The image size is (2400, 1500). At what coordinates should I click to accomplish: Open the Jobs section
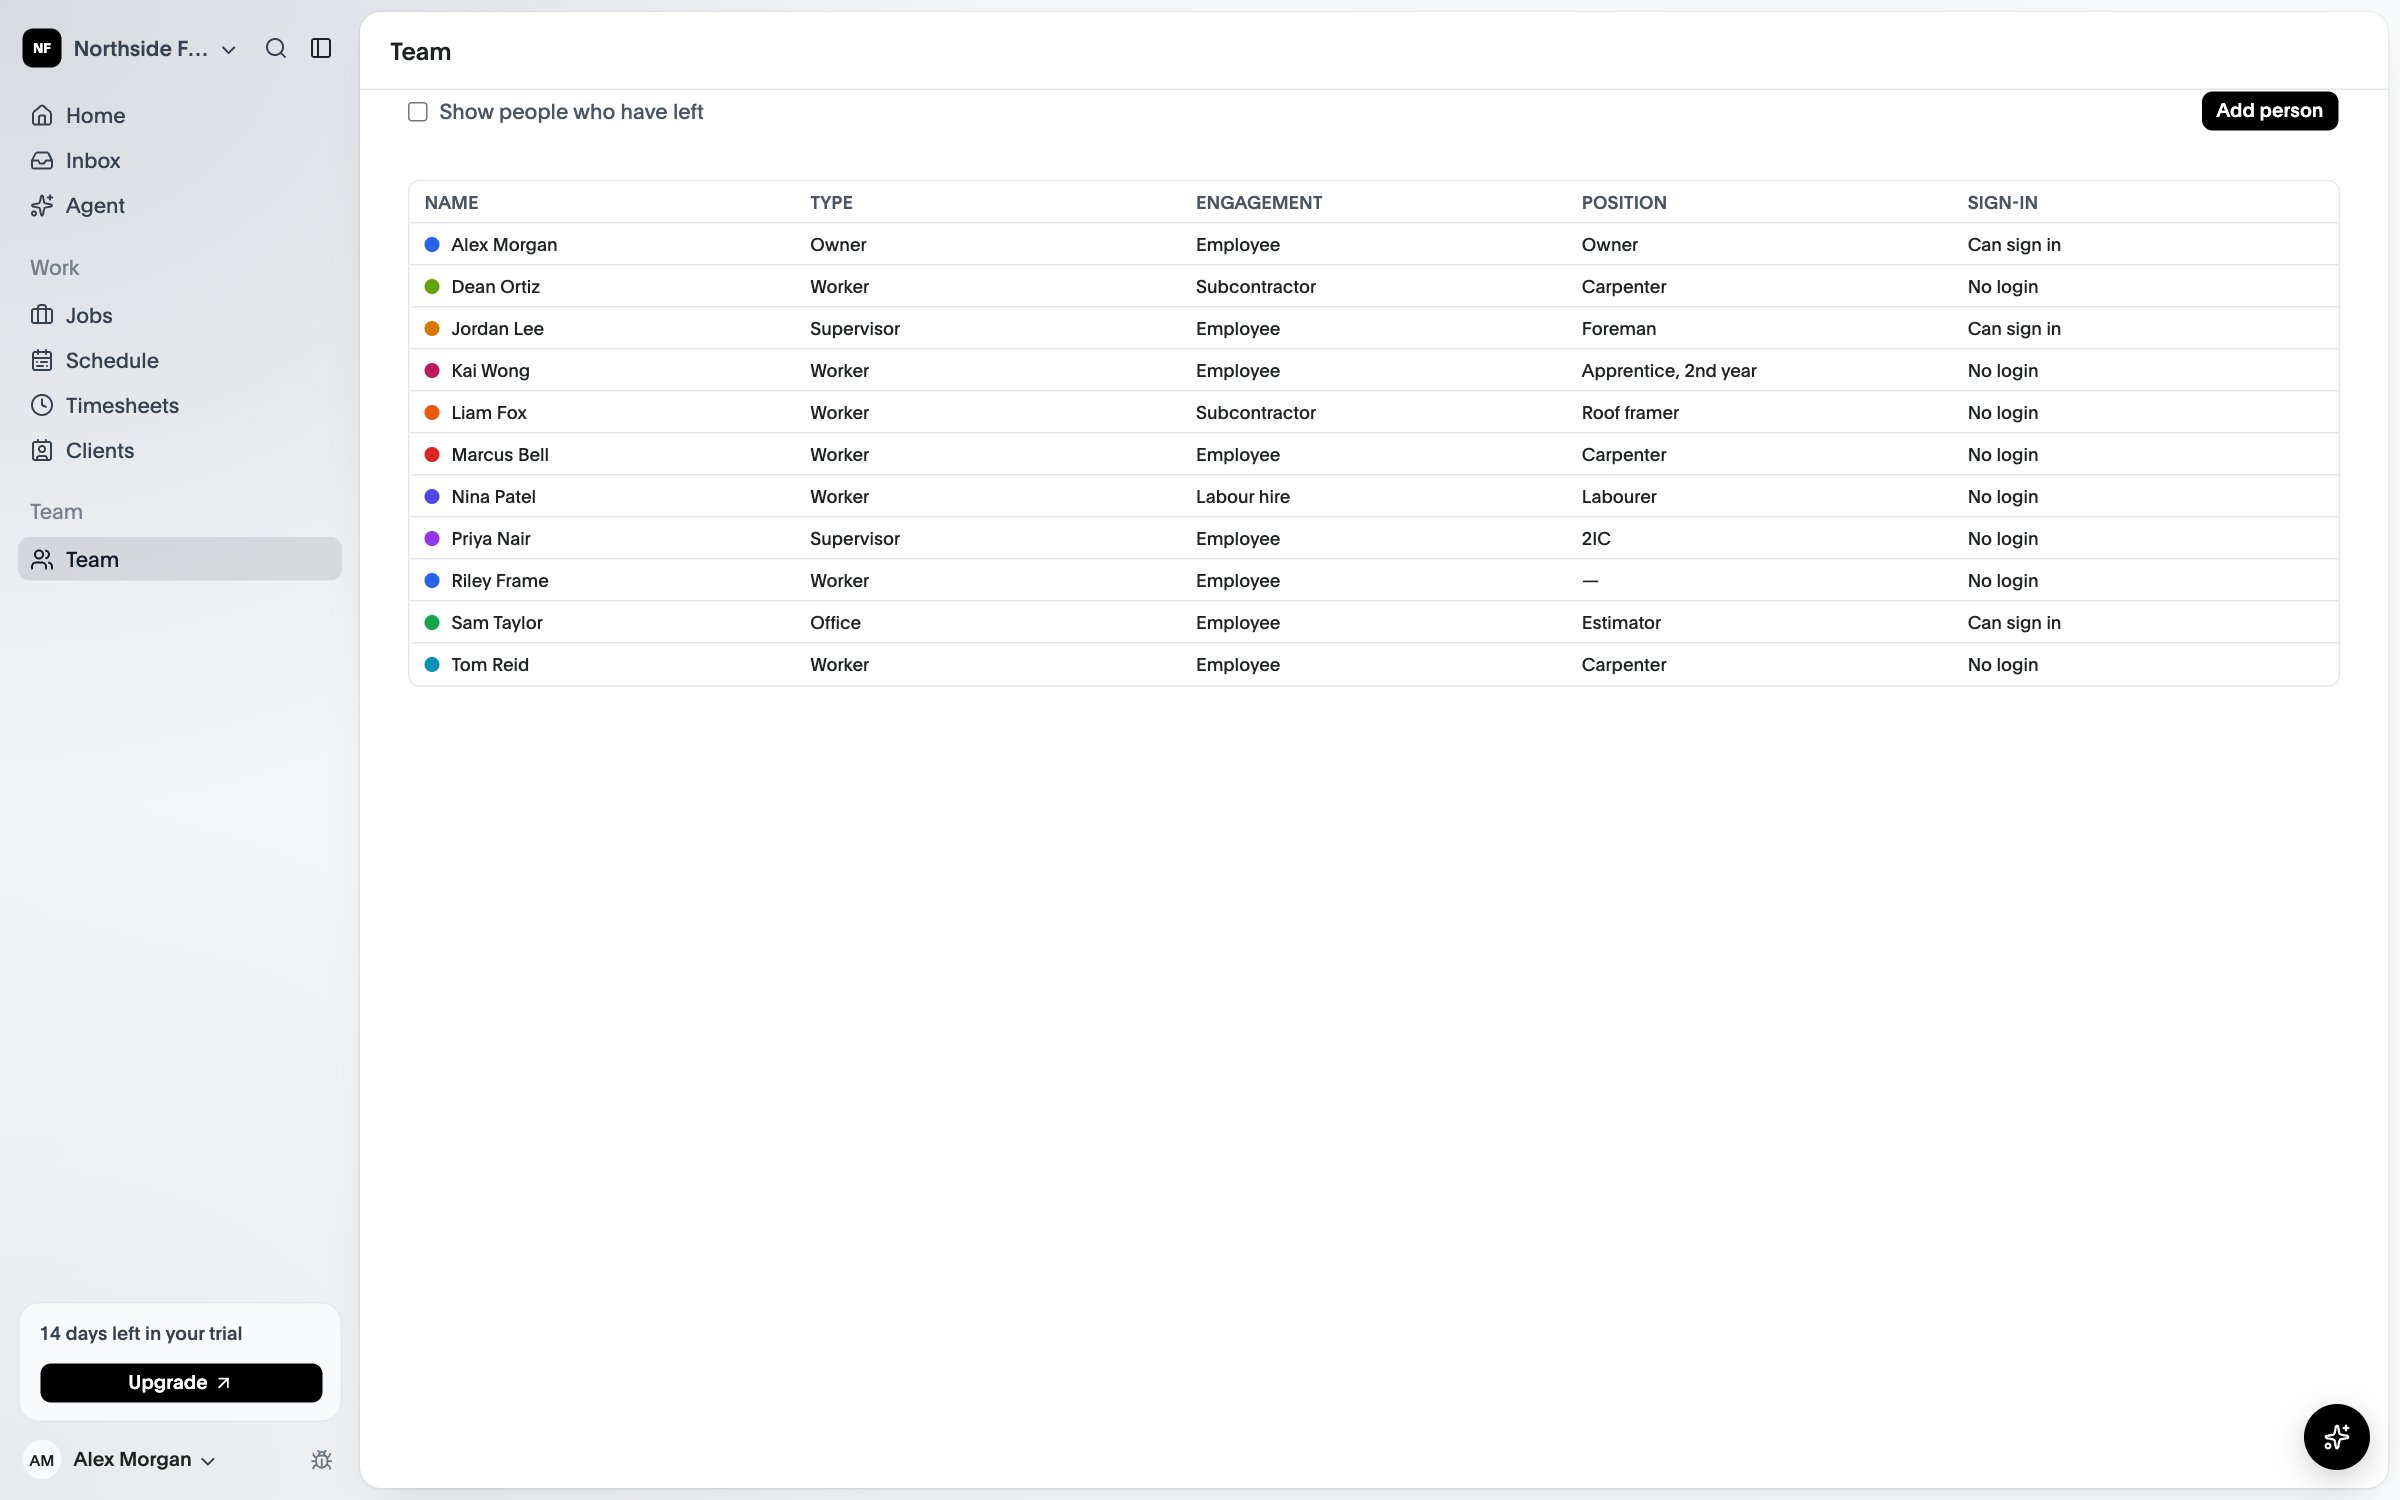(x=180, y=315)
